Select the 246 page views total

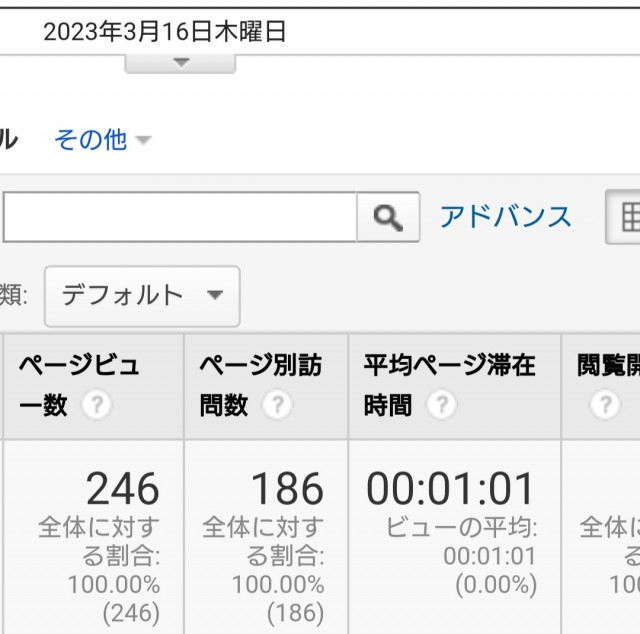click(x=122, y=489)
